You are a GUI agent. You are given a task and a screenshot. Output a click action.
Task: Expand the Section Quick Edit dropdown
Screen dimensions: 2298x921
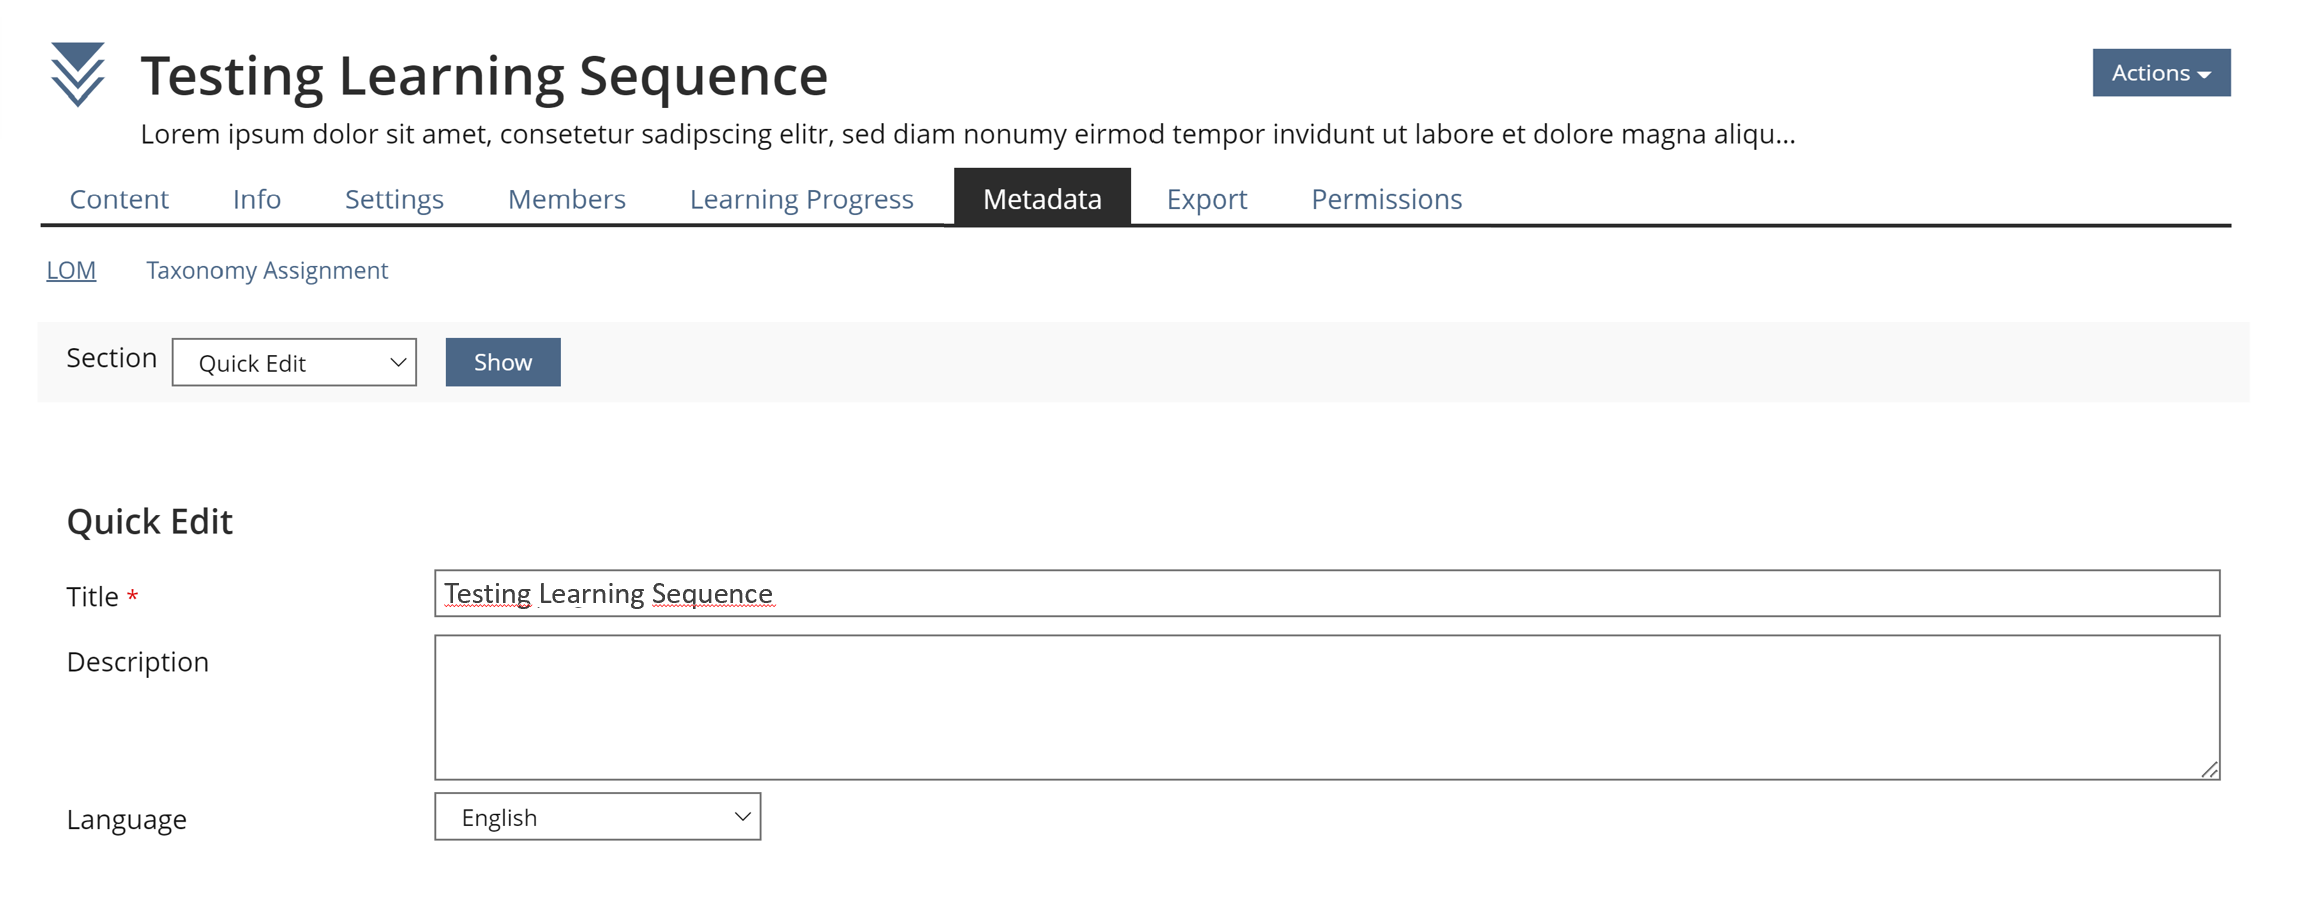pos(294,362)
